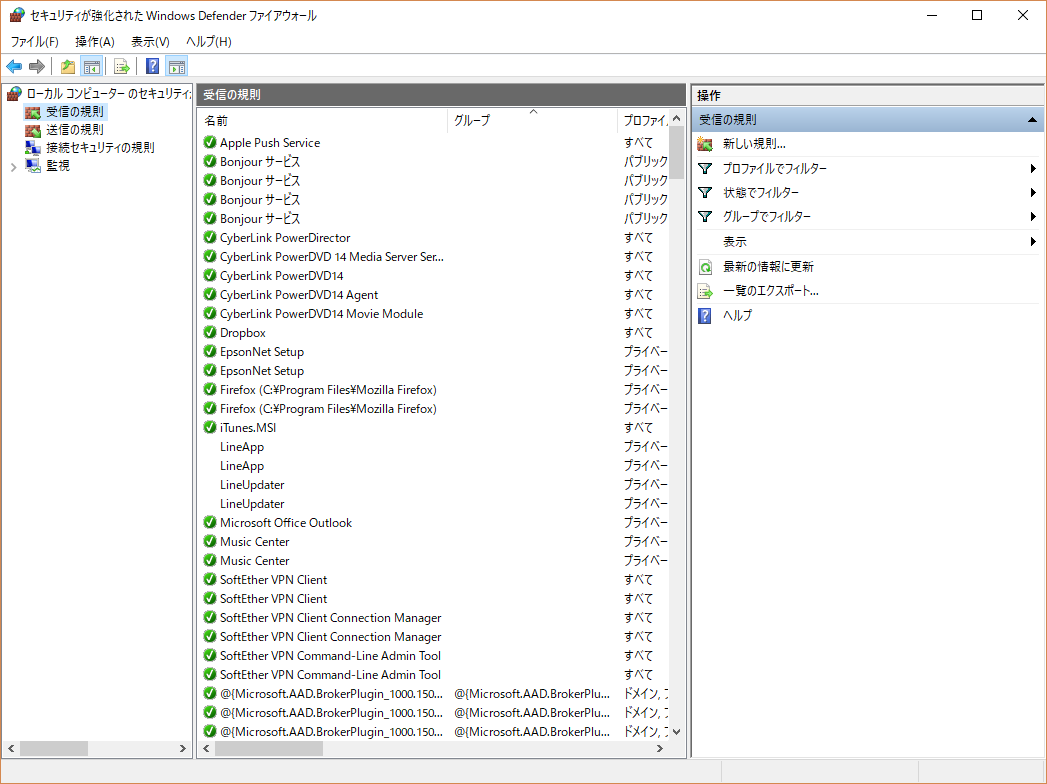Click the green check icon of iTunes.MSI
The height and width of the screenshot is (784, 1047).
(210, 427)
